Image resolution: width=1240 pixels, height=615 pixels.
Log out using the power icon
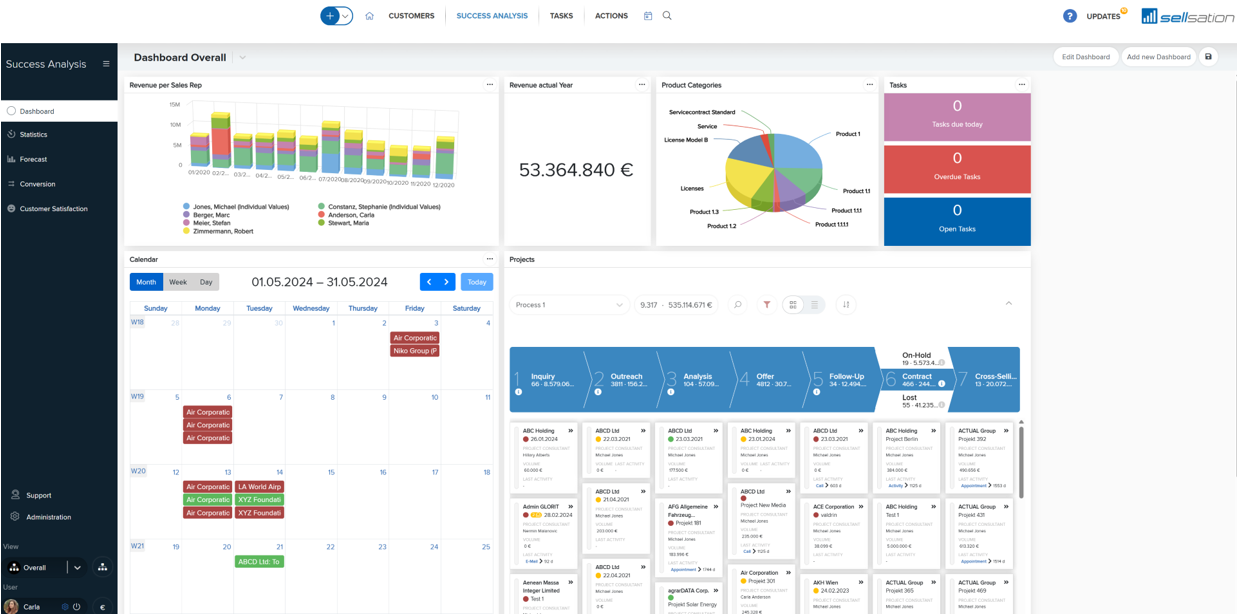[76, 607]
